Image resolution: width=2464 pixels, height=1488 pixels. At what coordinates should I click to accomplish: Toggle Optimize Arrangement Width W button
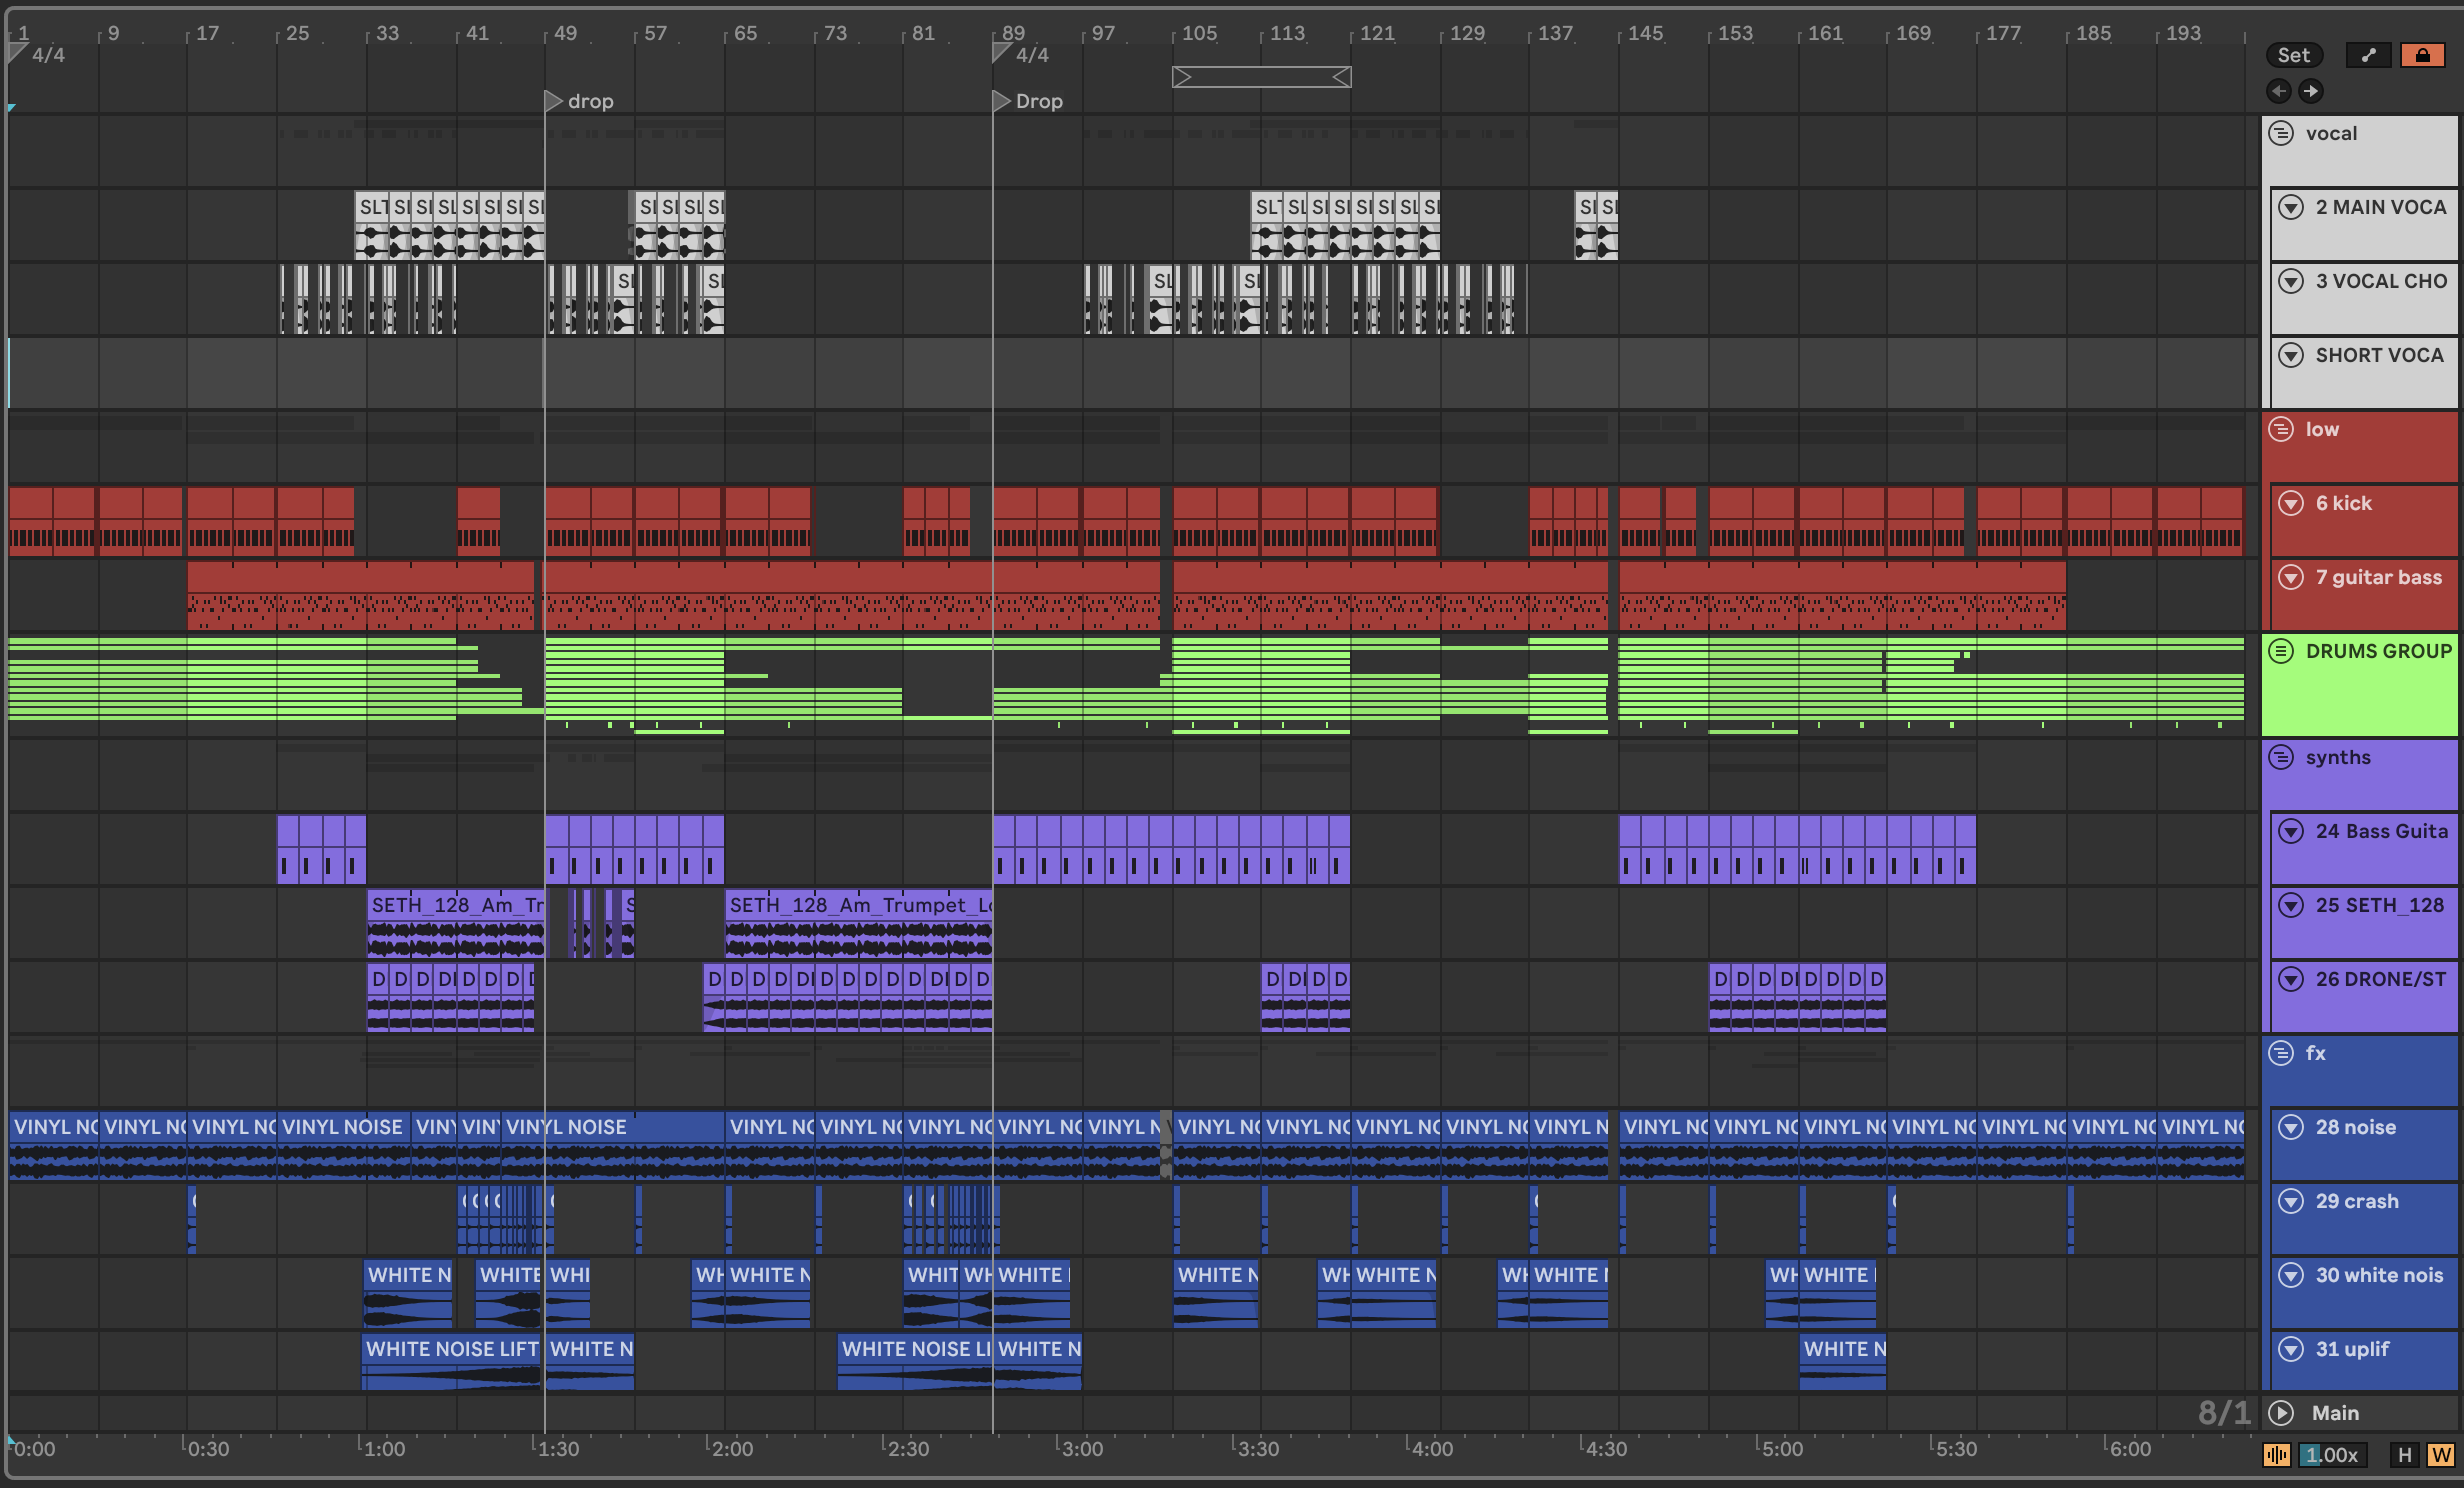pyautogui.click(x=2440, y=1455)
